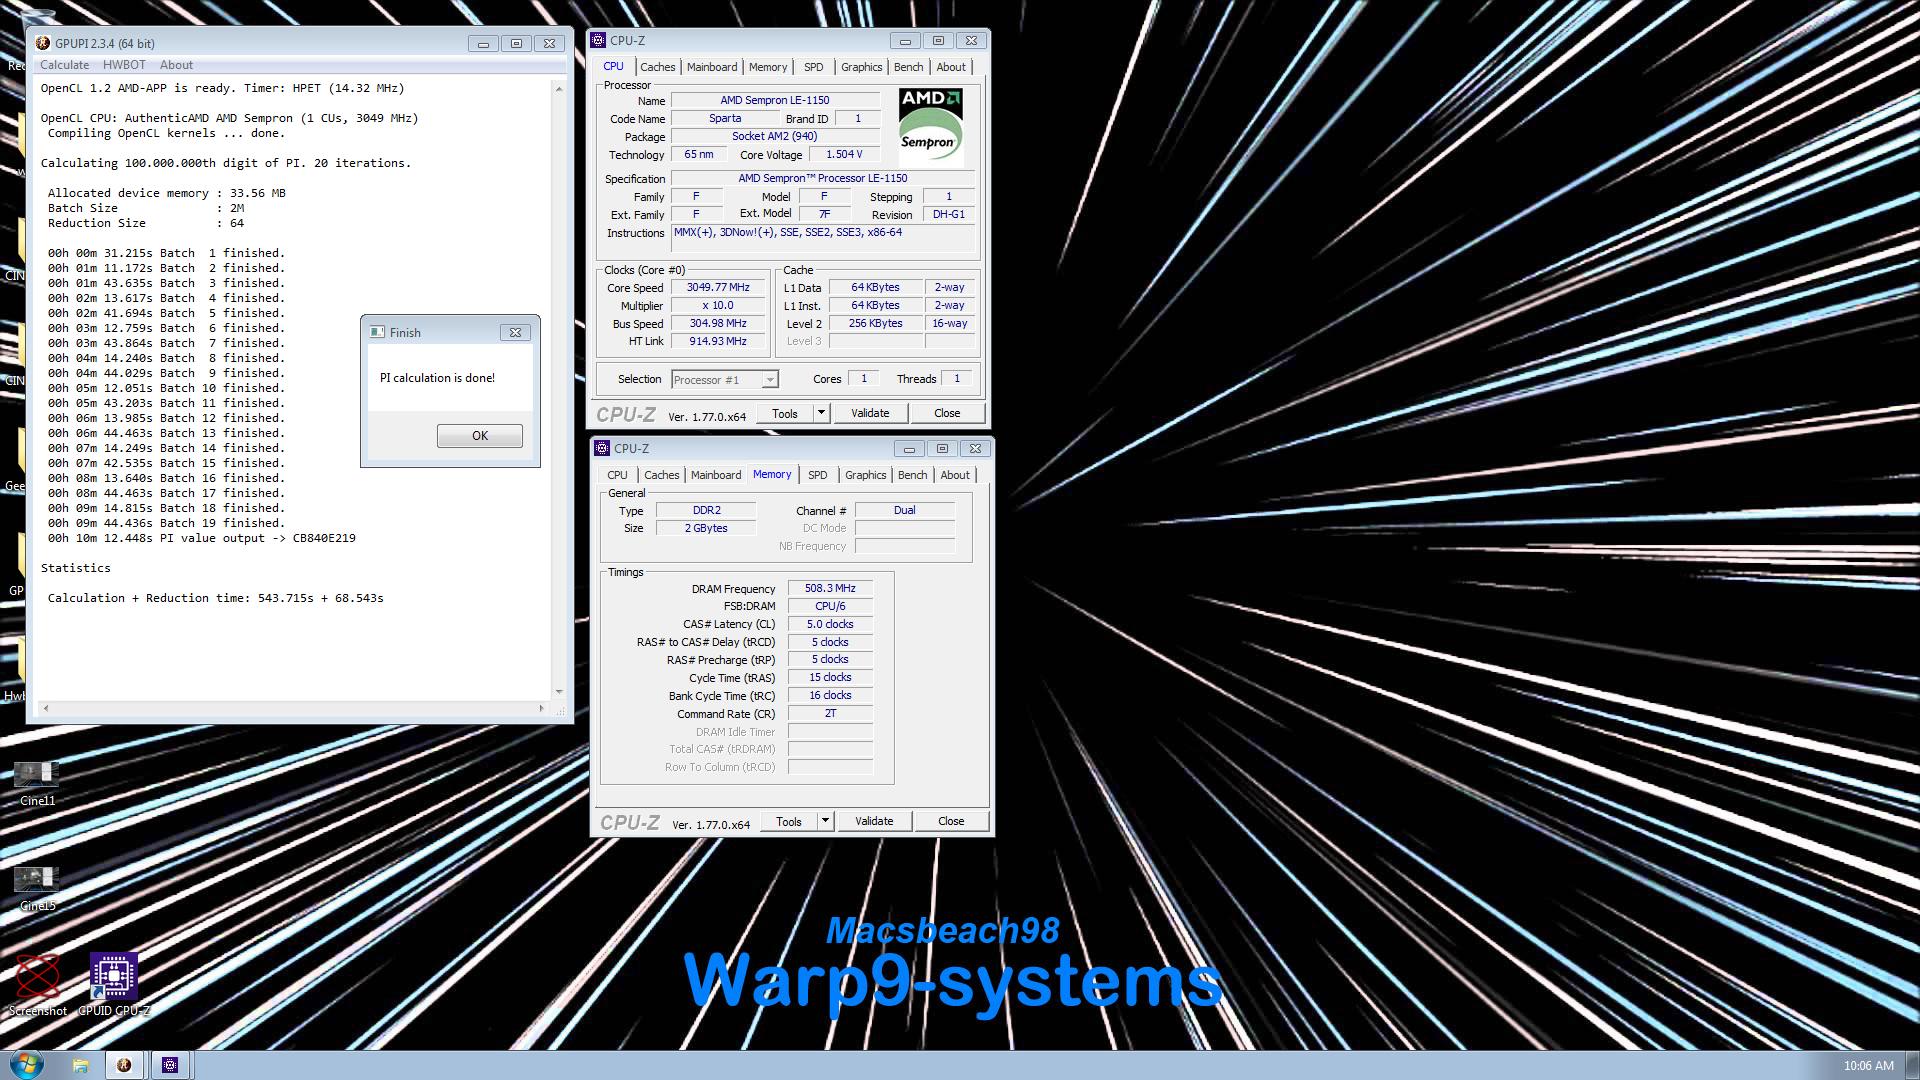The height and width of the screenshot is (1080, 1920).
Task: Switch to Caches tab in bottom CPU-Z
Action: coord(661,475)
